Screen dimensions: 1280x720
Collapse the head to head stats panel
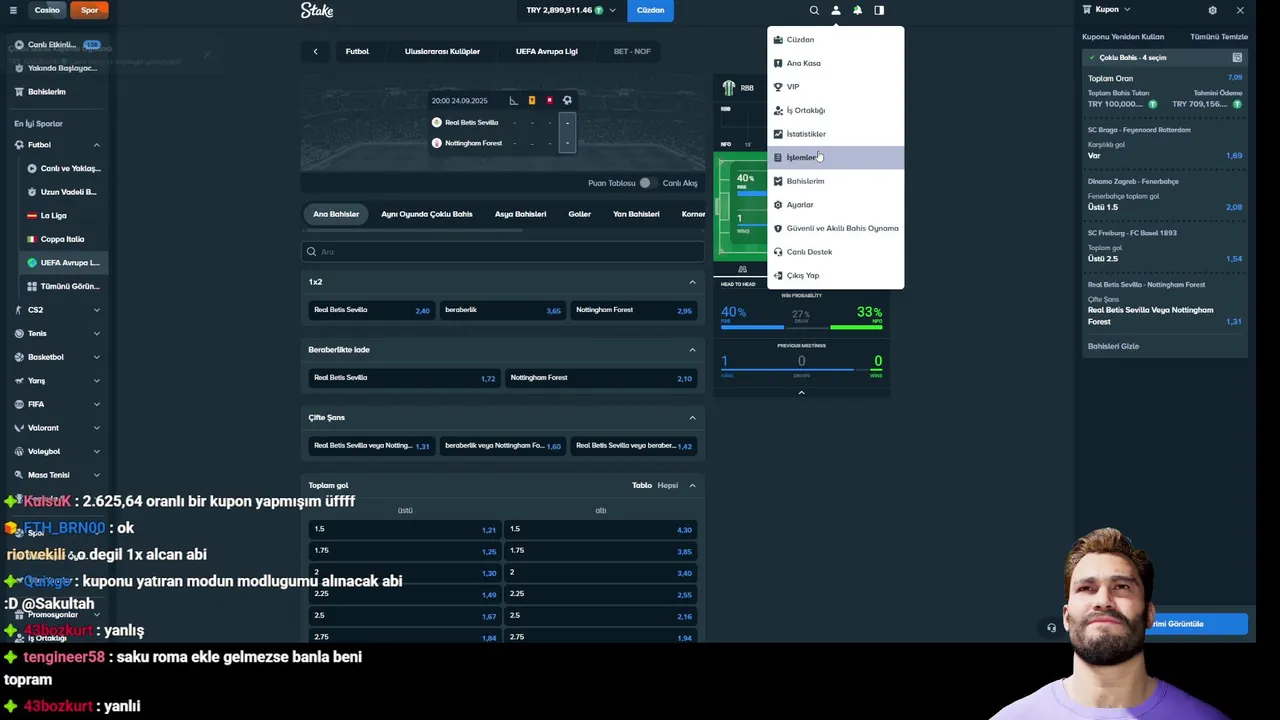(801, 393)
